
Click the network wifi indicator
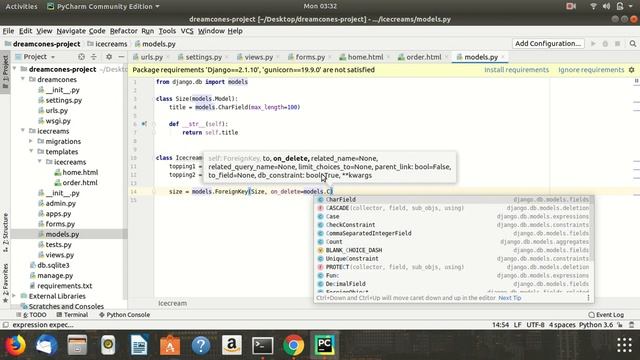coord(593,6)
